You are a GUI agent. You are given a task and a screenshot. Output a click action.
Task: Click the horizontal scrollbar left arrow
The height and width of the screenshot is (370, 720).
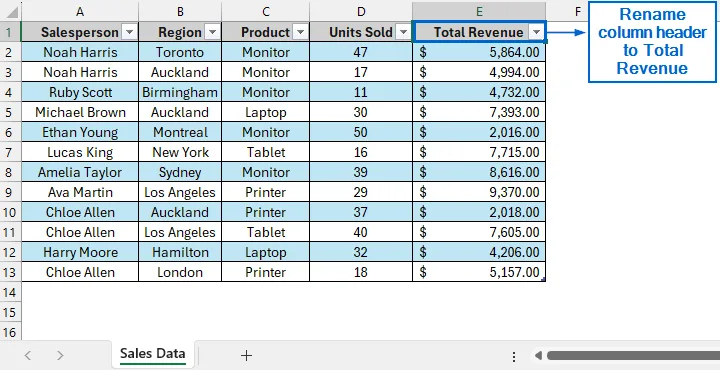538,355
